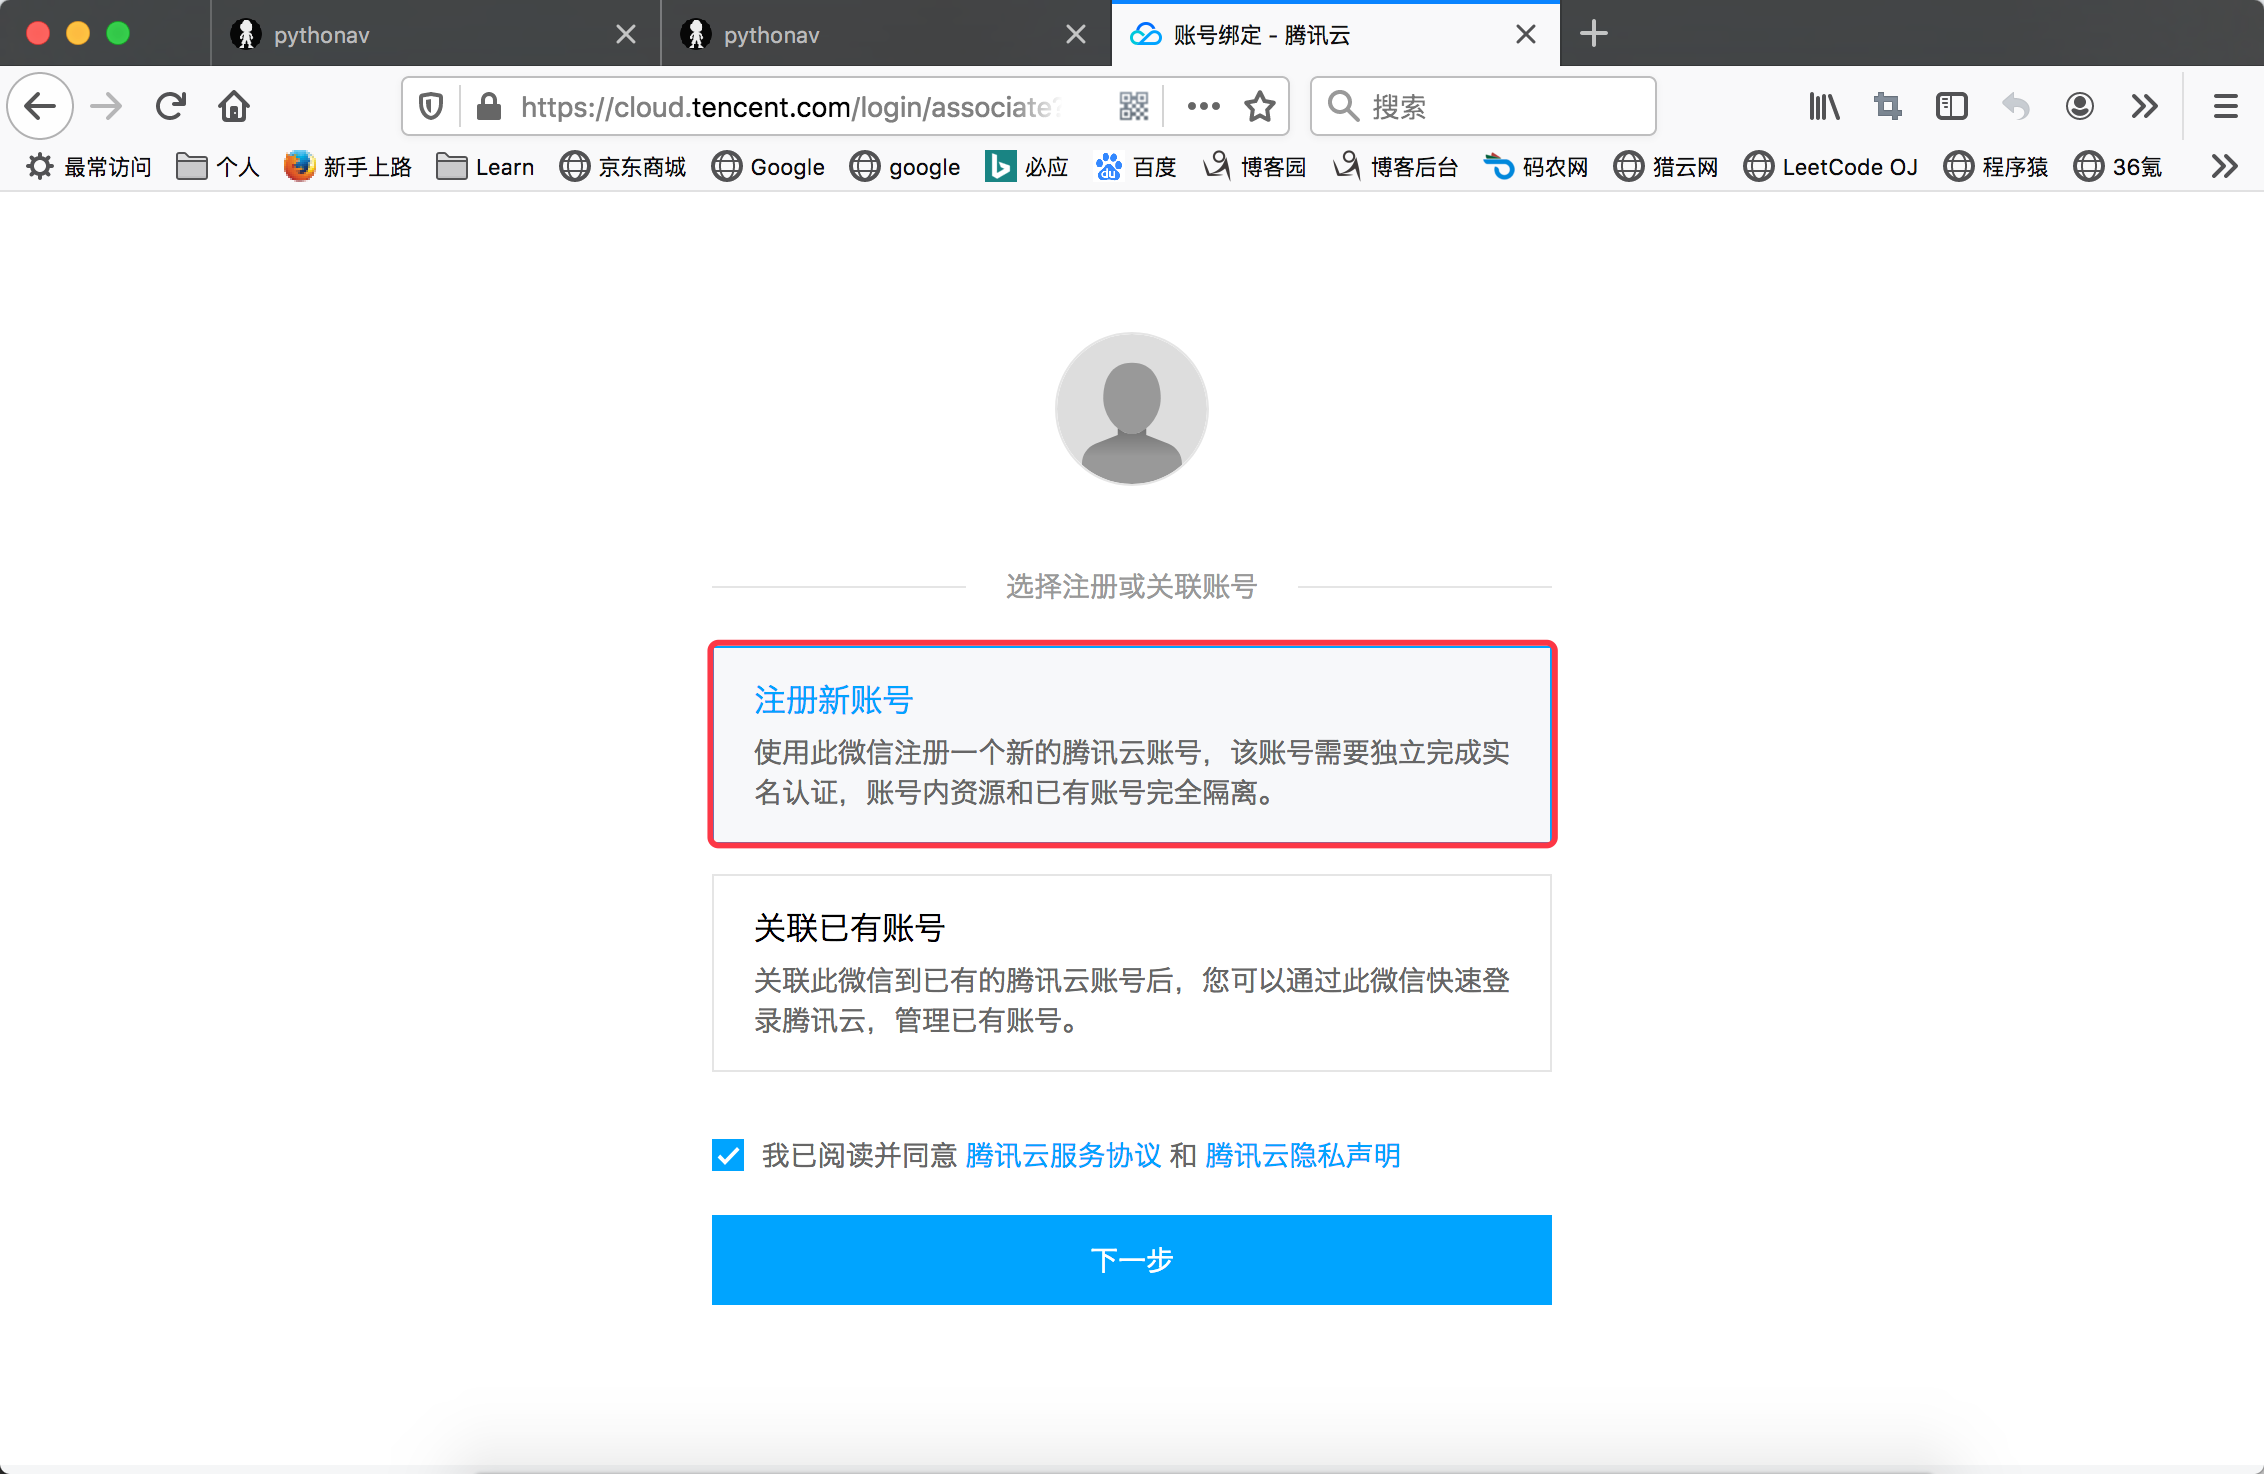Click the screenshot crop tool icon
Image resolution: width=2264 pixels, height=1474 pixels.
[1888, 106]
